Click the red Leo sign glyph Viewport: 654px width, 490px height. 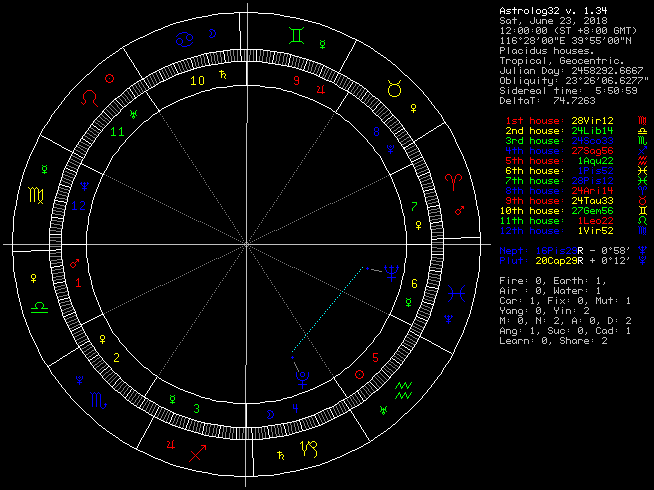tap(89, 98)
